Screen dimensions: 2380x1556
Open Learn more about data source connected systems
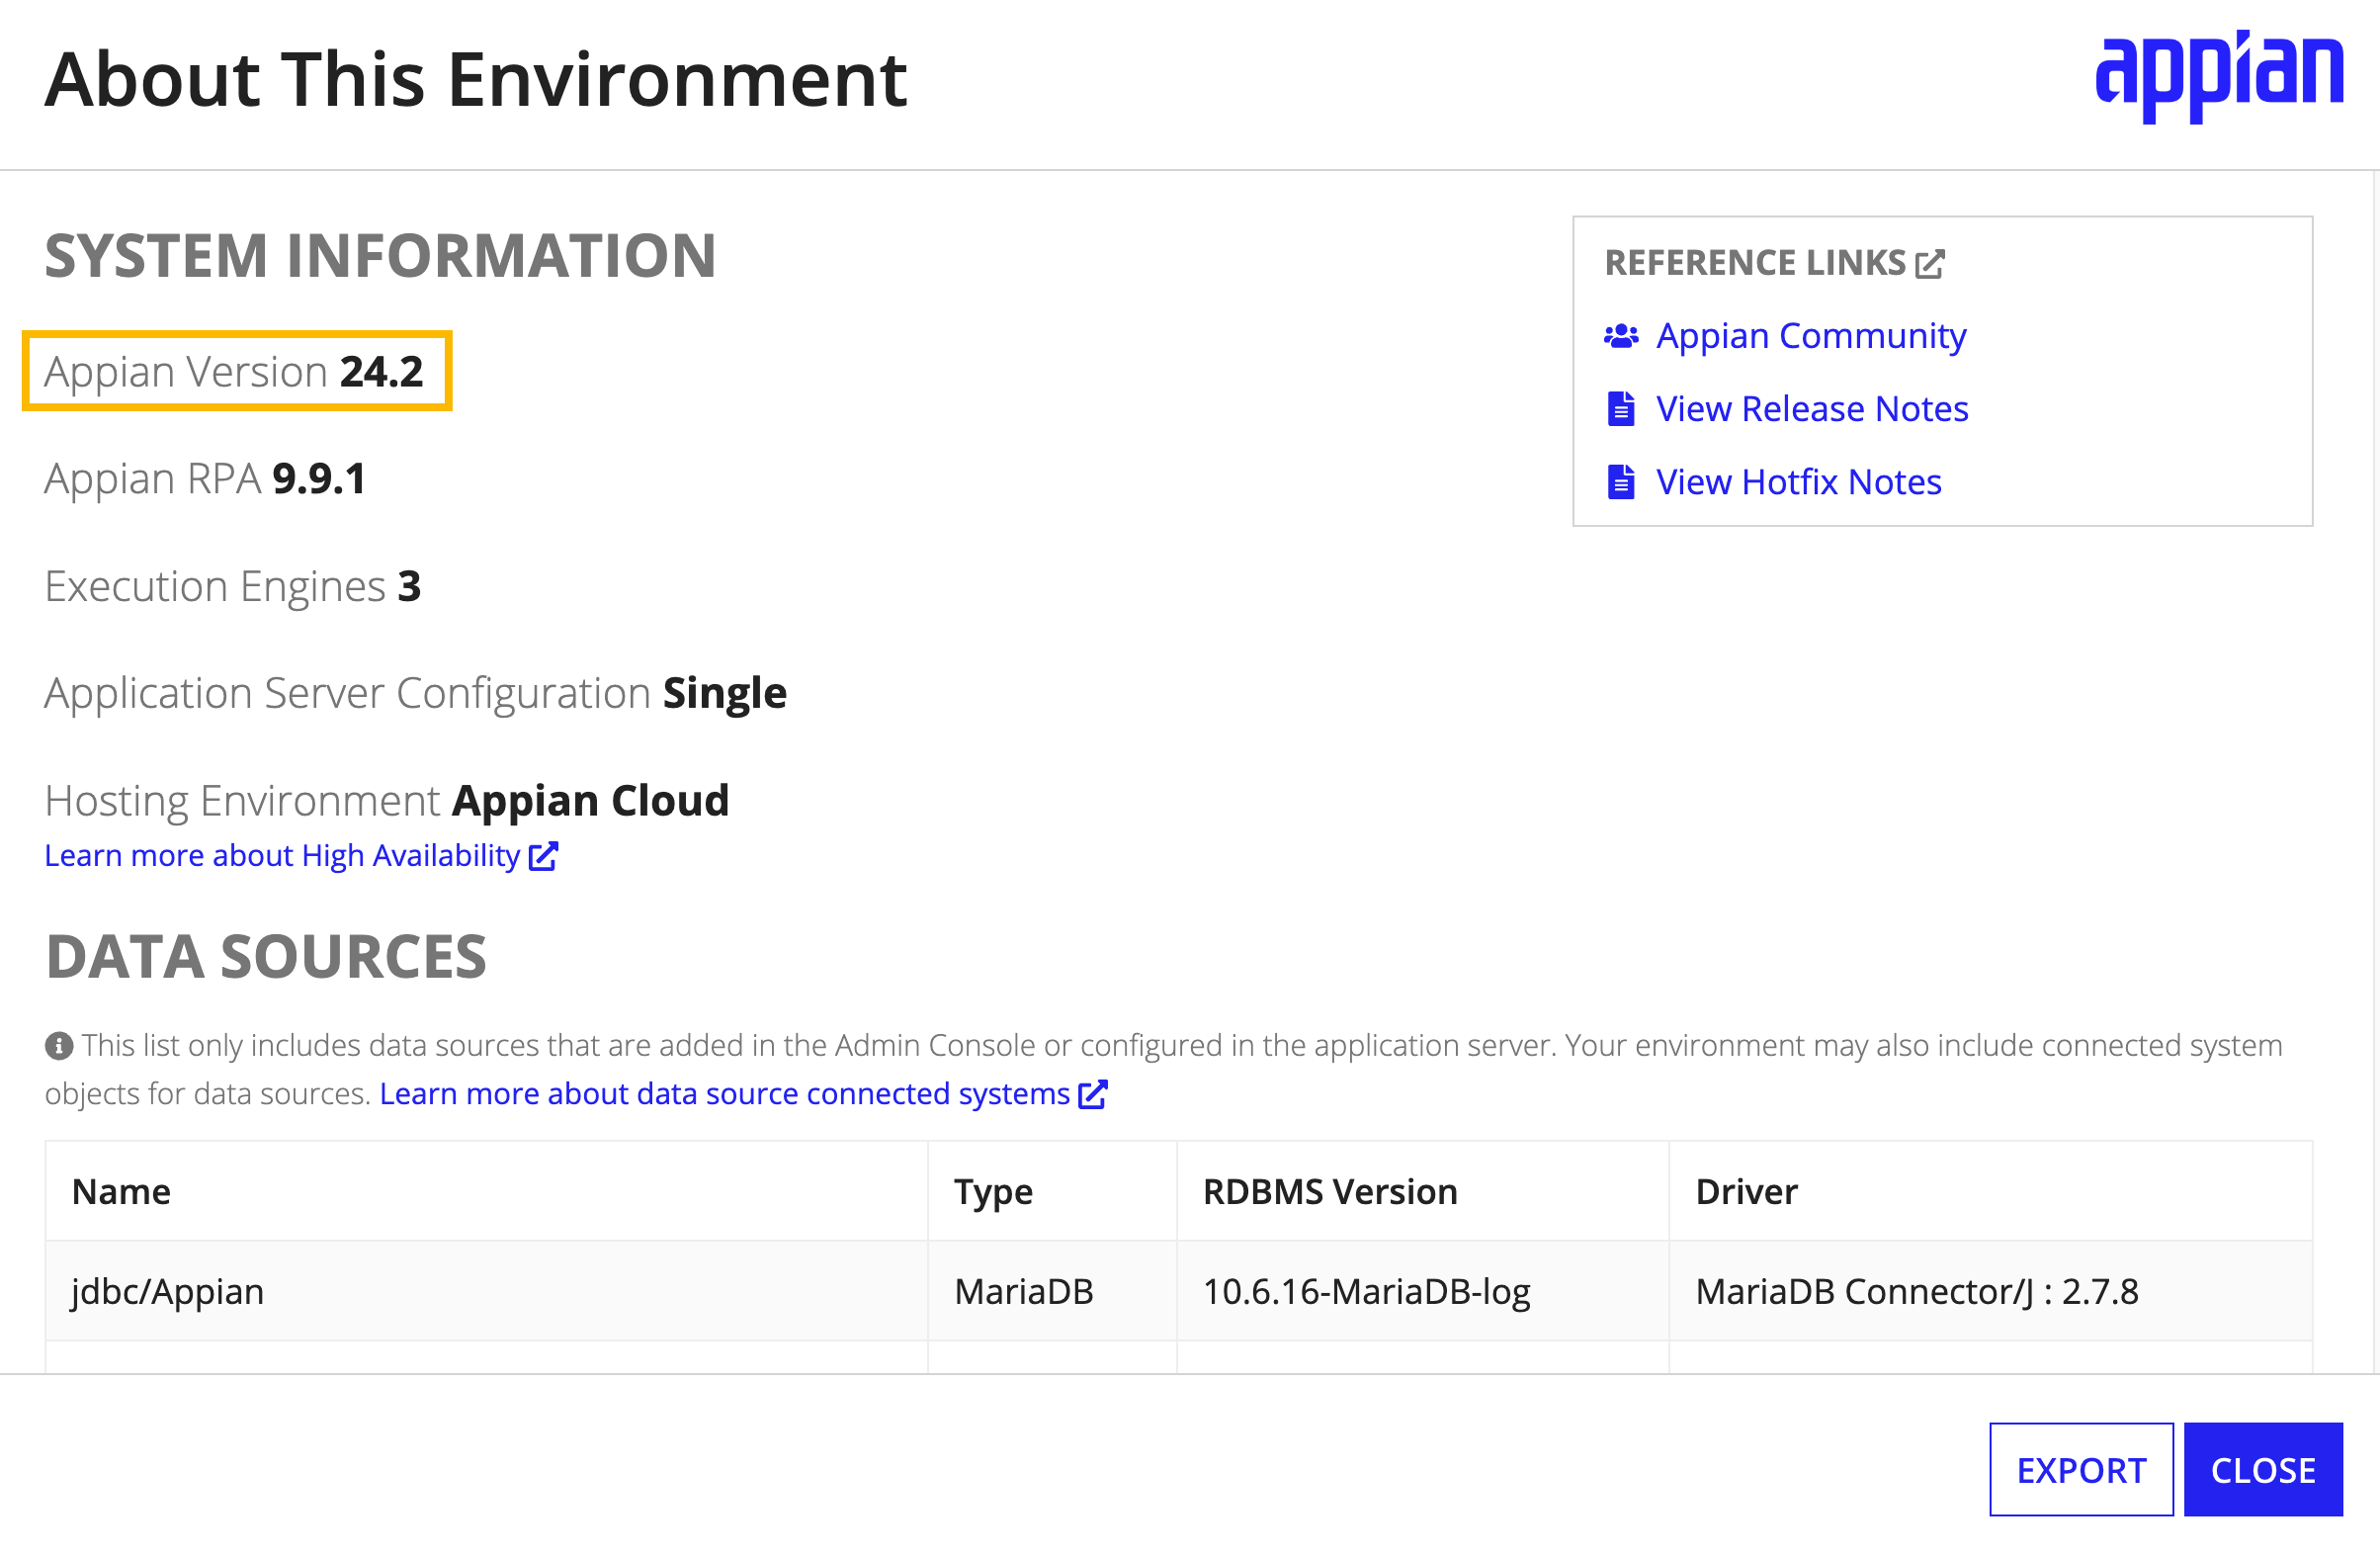pyautogui.click(x=725, y=1095)
